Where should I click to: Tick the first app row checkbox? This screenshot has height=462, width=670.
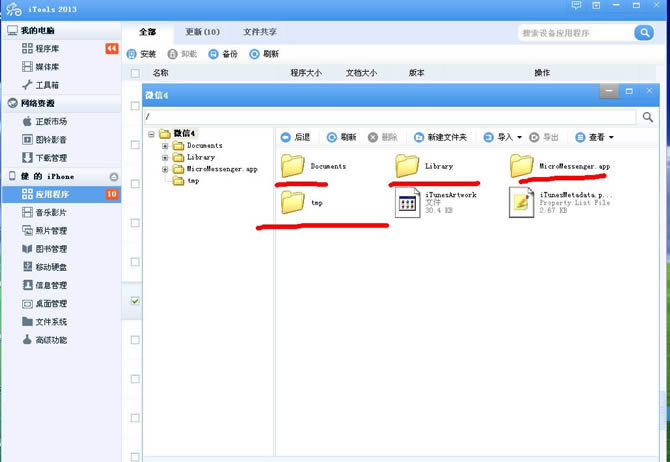(x=135, y=106)
